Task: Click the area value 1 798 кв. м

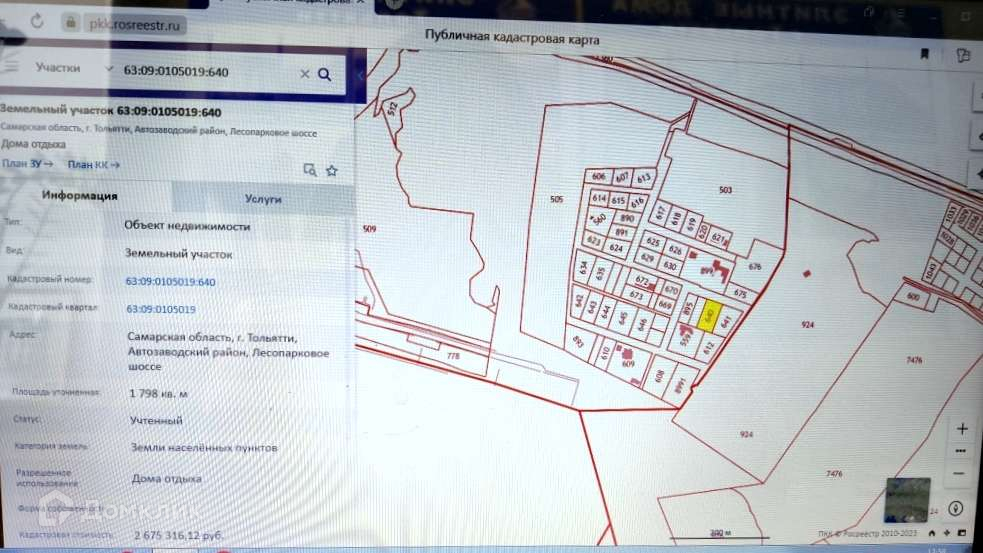Action: 158,394
